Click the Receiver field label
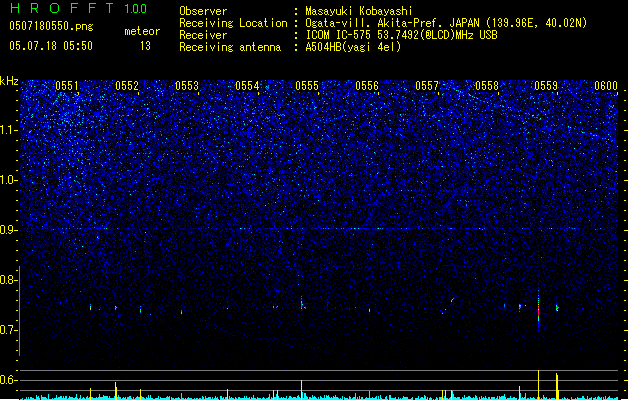The width and height of the screenshot is (629, 400). pyautogui.click(x=203, y=35)
